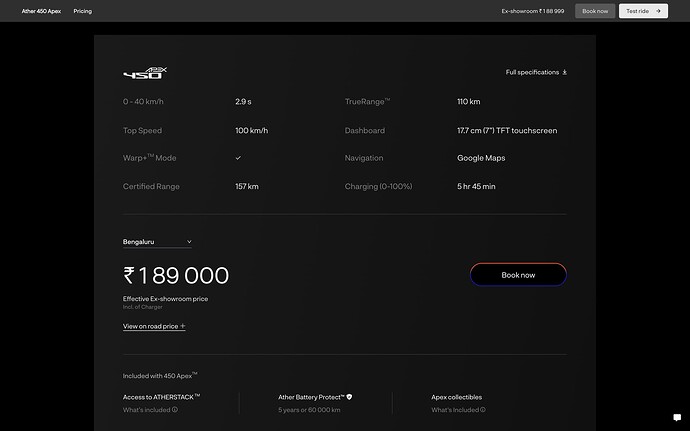
Task: Click the 5 years or 60 000 km text
Action: (309, 410)
